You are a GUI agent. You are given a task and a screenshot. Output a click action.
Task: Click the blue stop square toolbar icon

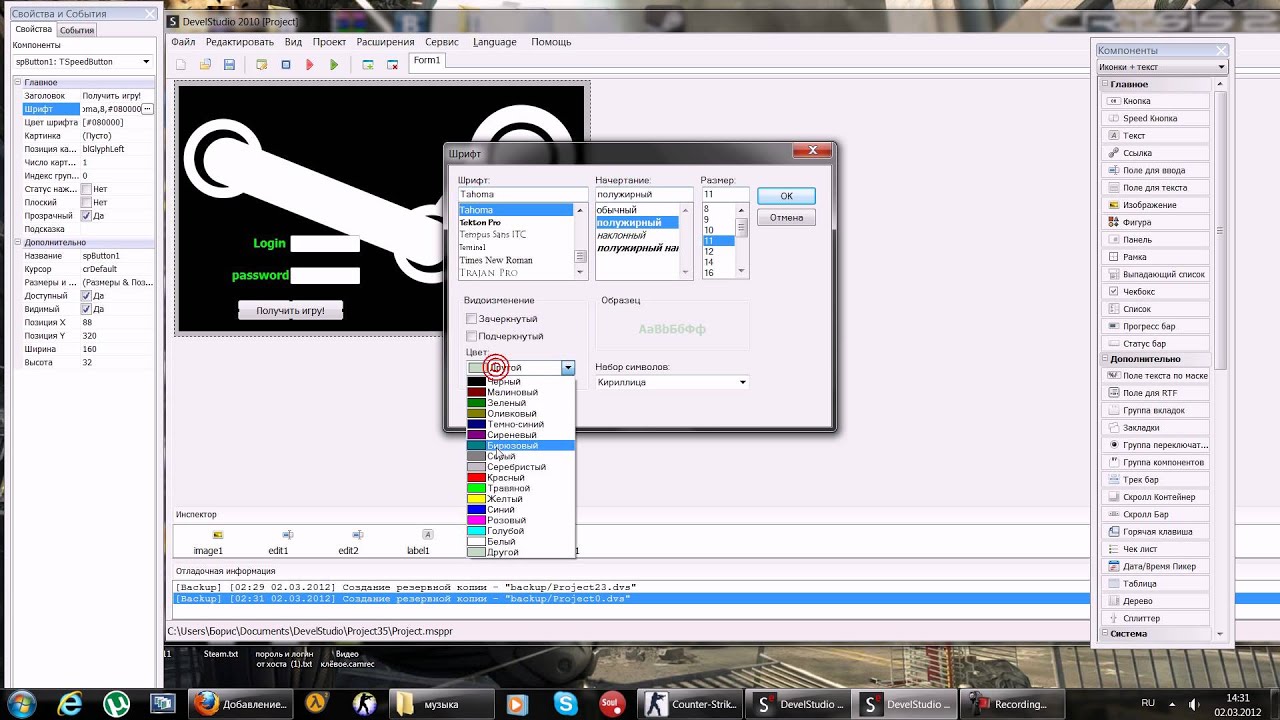click(x=286, y=65)
